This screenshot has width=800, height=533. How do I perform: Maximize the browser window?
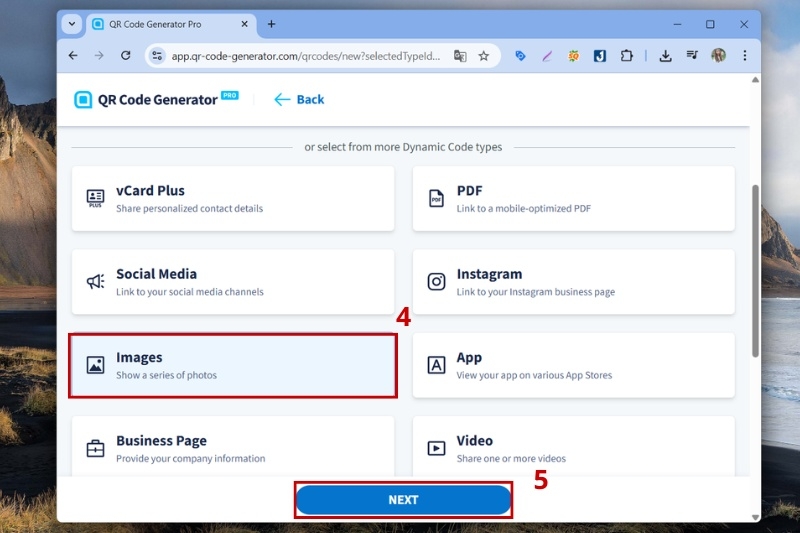(710, 24)
